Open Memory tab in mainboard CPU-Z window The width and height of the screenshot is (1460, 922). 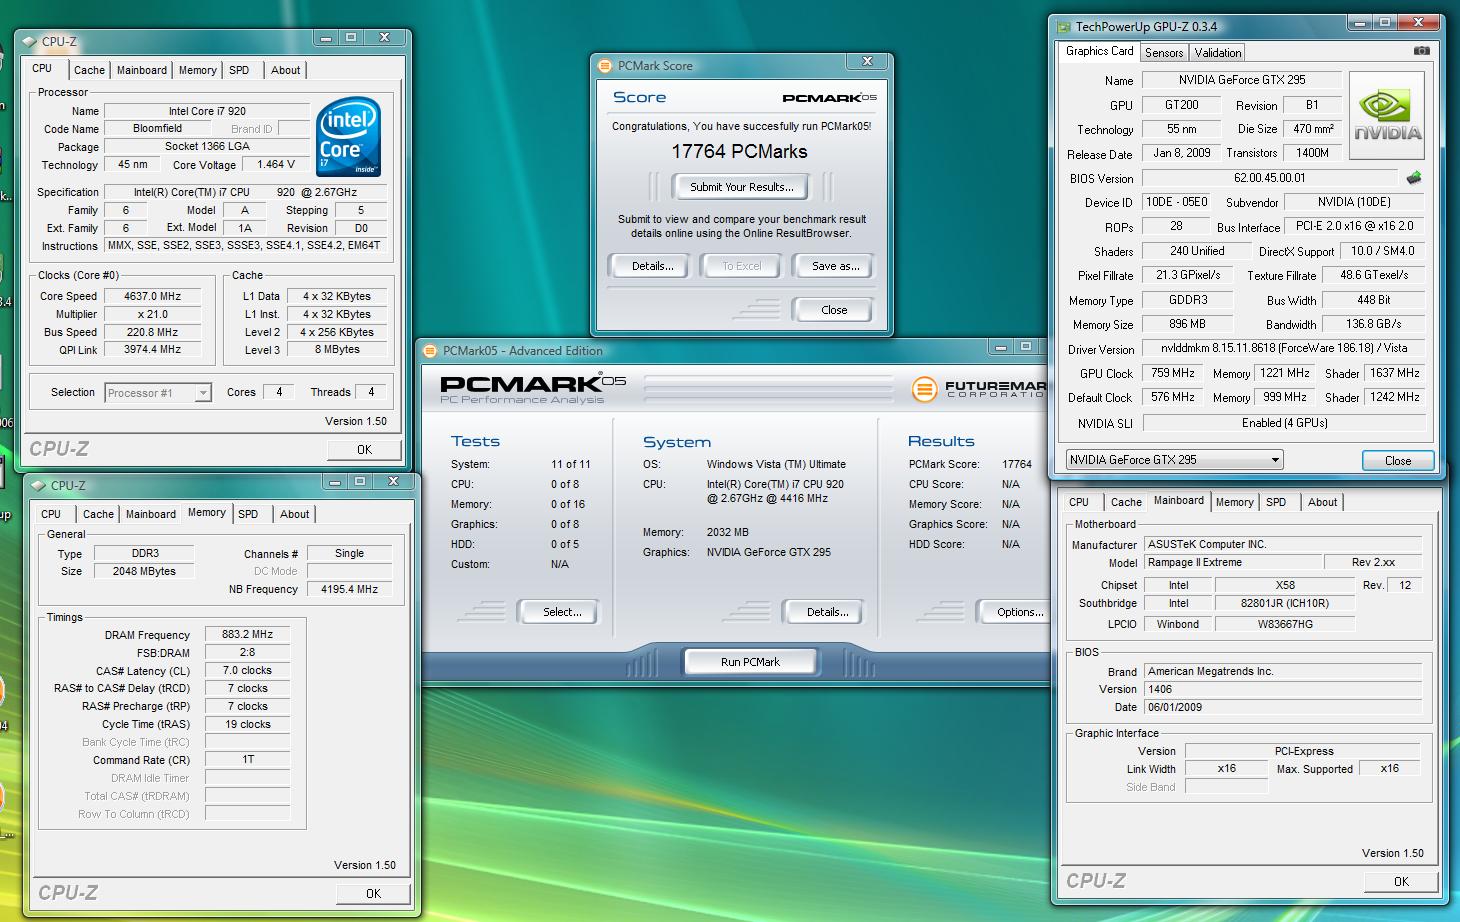click(x=1234, y=502)
